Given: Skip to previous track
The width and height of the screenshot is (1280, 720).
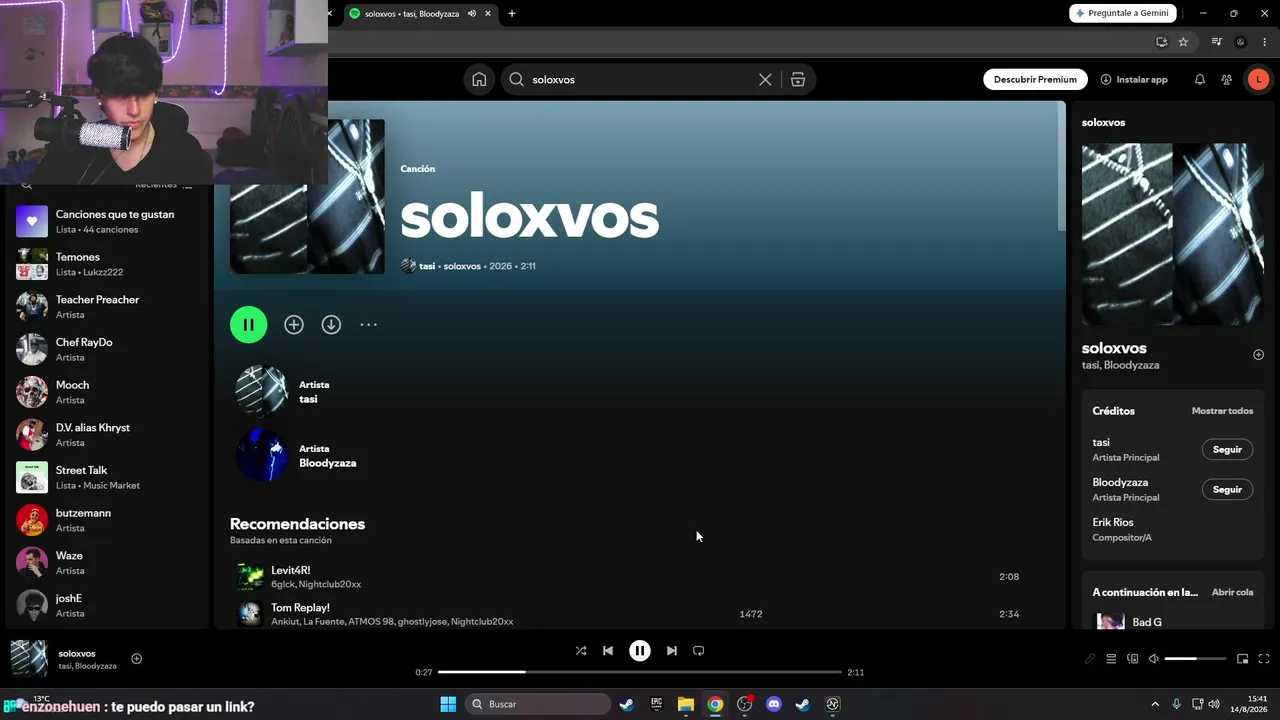Looking at the screenshot, I should tap(608, 651).
